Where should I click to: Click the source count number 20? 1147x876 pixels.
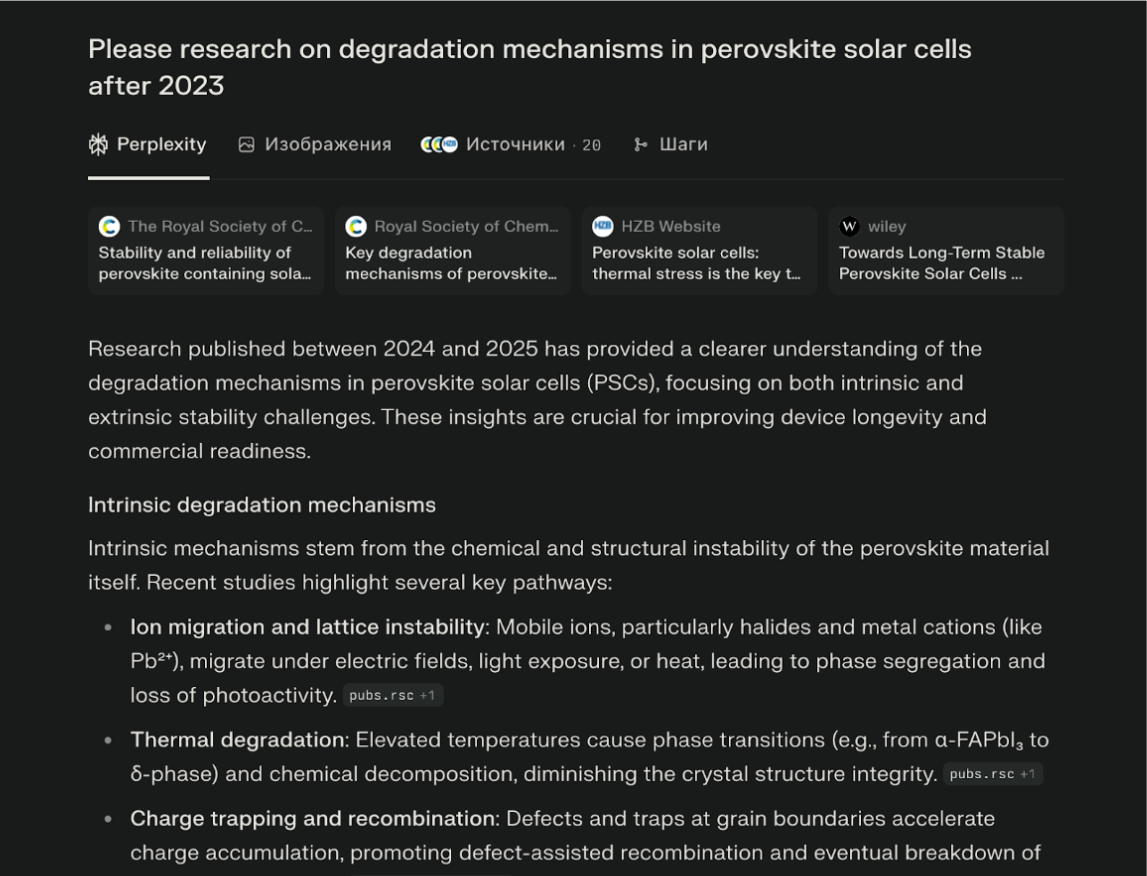tap(591, 146)
